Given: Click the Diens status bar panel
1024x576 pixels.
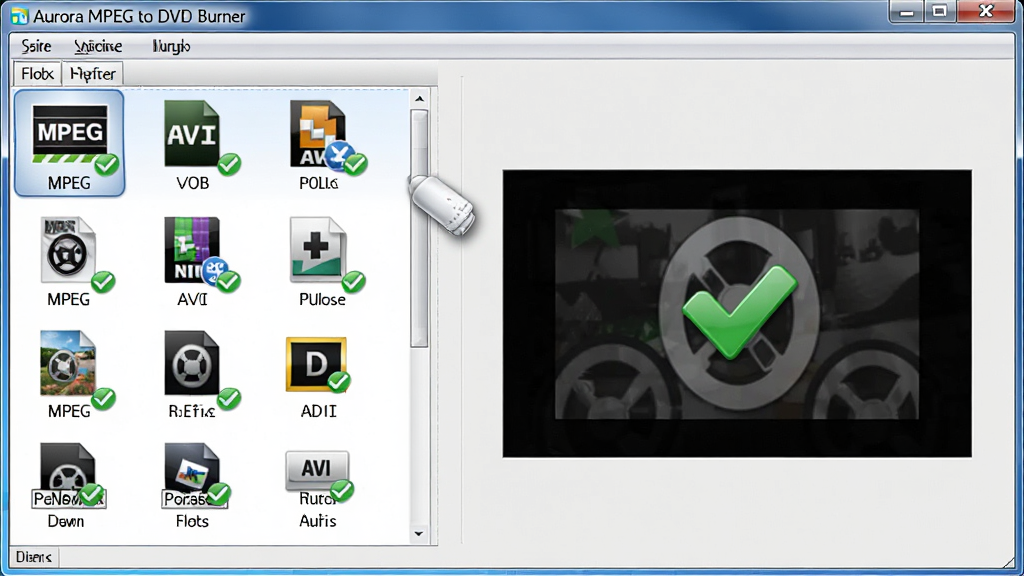Looking at the screenshot, I should click(x=34, y=557).
